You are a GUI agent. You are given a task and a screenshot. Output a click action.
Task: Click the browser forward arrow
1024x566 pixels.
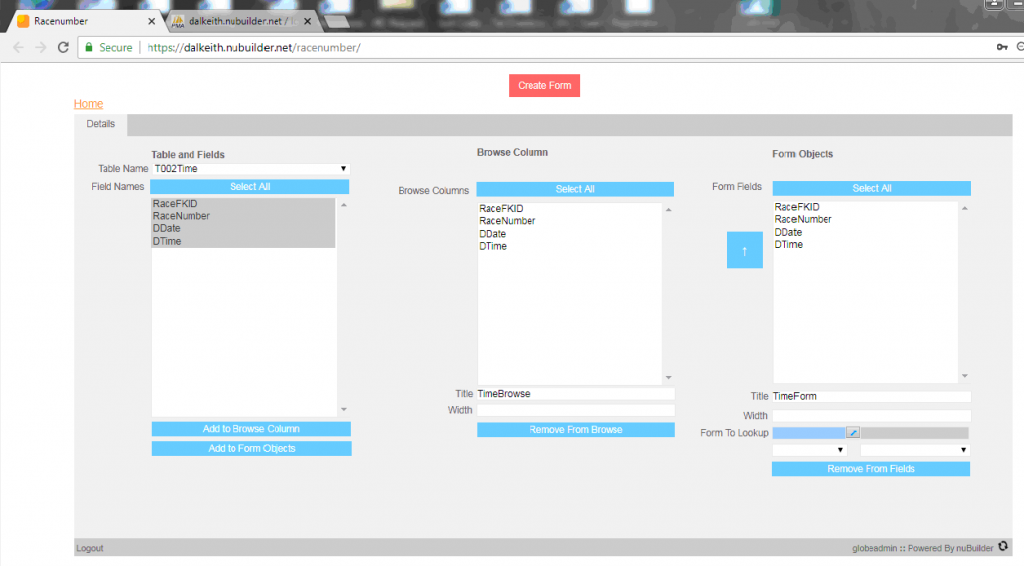coord(40,48)
